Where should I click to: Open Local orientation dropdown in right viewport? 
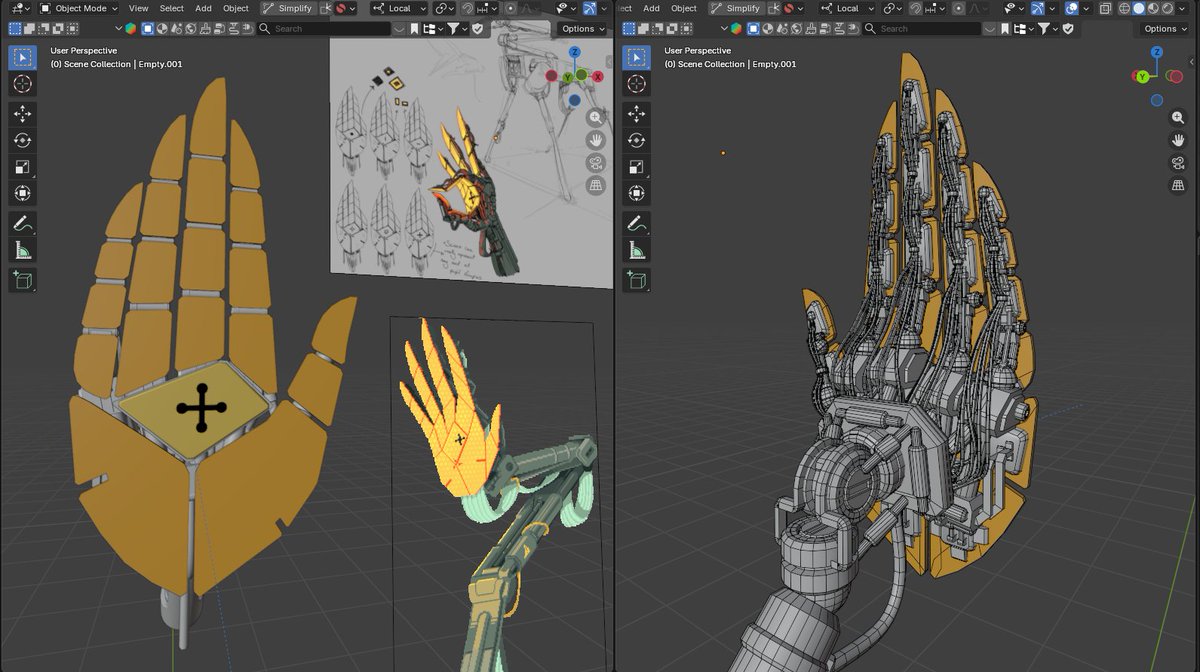coord(847,8)
